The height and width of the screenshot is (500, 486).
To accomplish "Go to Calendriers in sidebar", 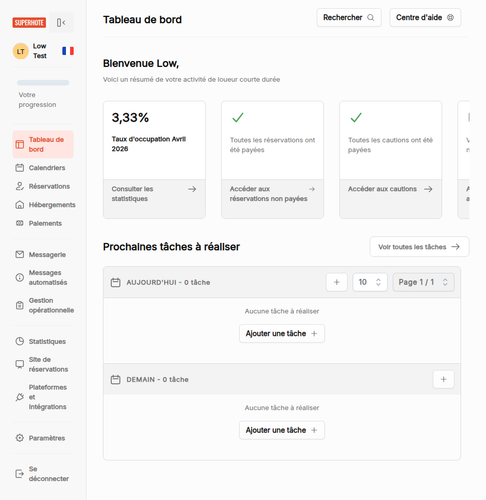I will [43, 168].
